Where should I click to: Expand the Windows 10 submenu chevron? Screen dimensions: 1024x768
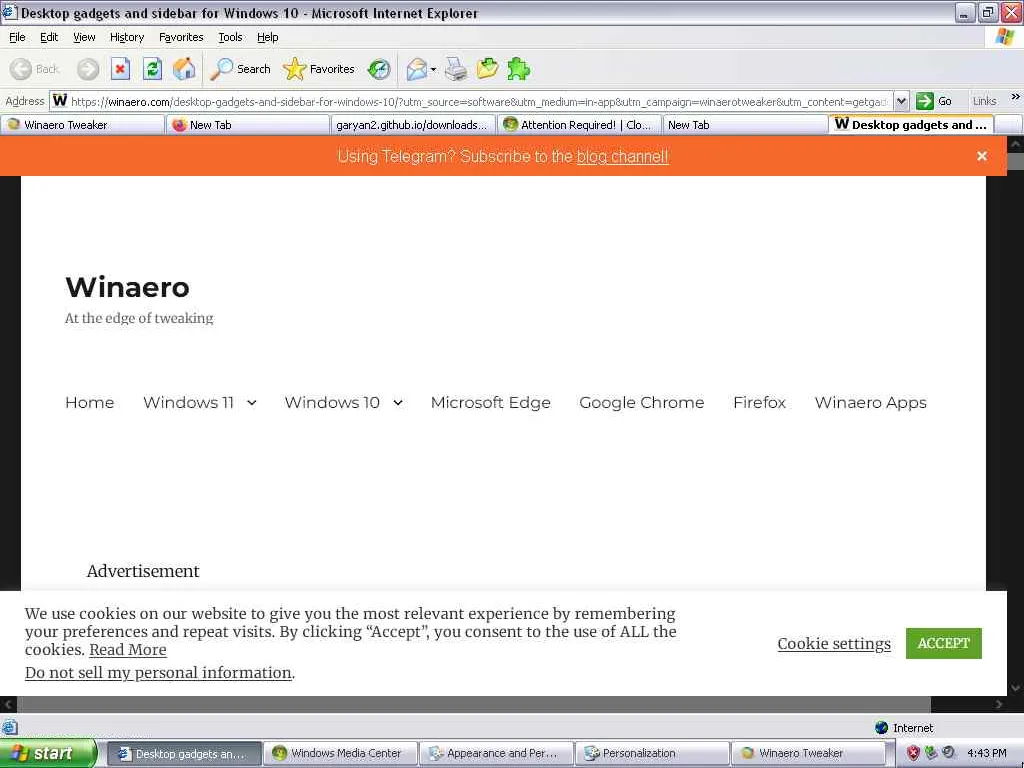pyautogui.click(x=398, y=403)
